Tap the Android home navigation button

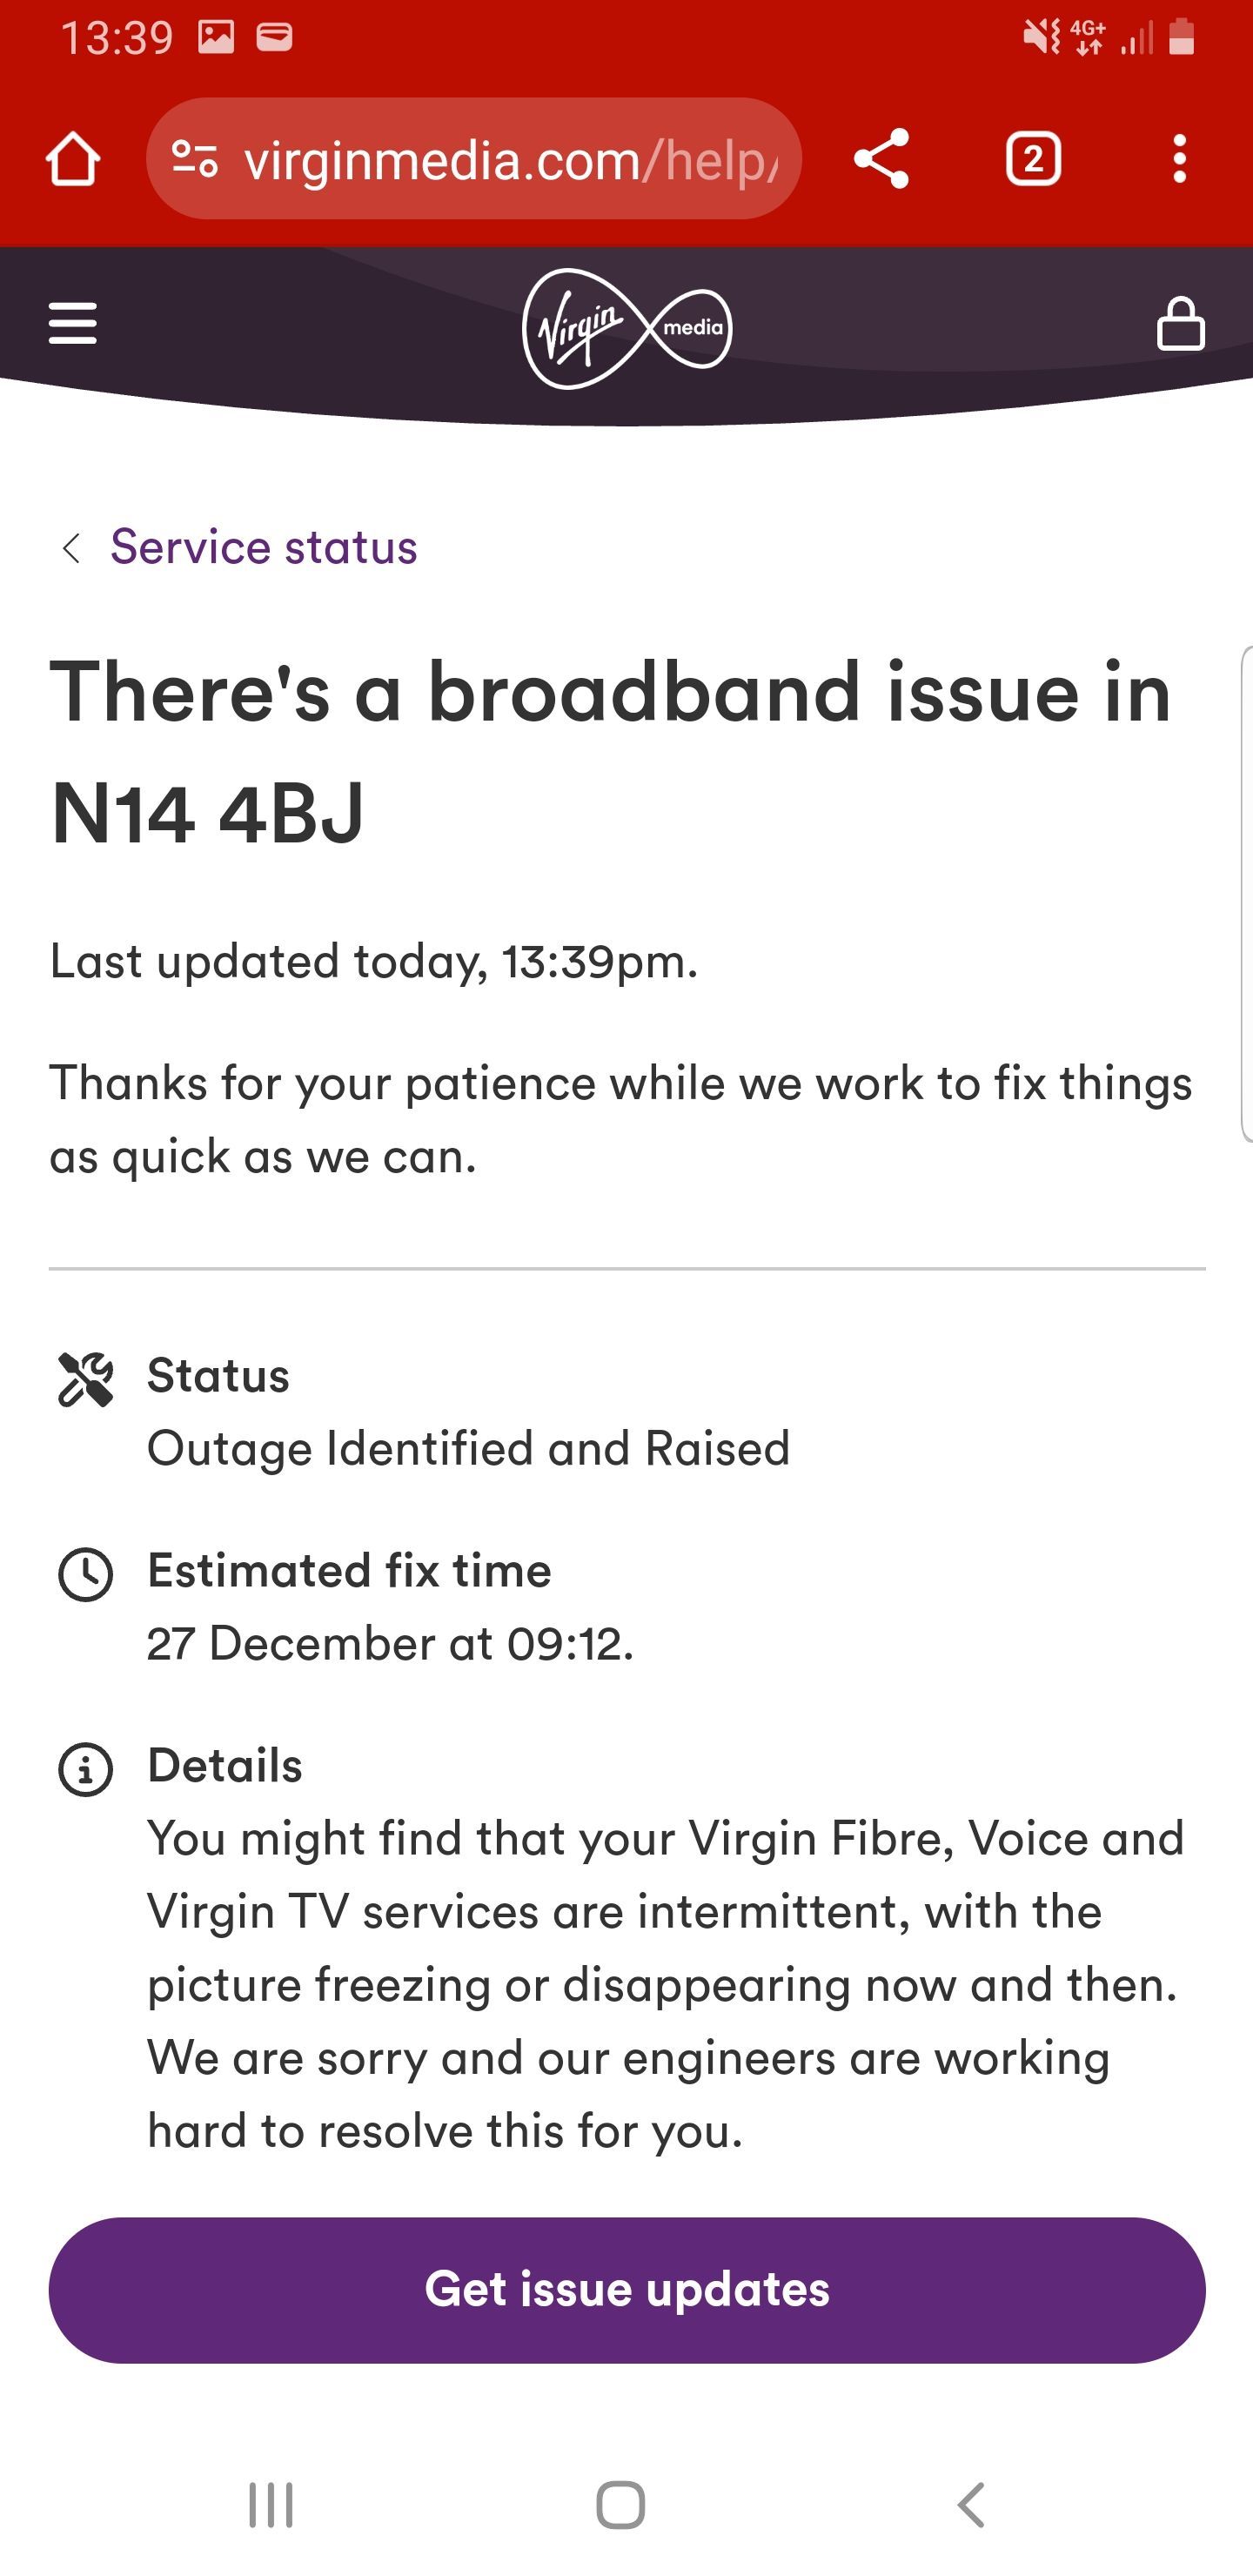tap(621, 2505)
